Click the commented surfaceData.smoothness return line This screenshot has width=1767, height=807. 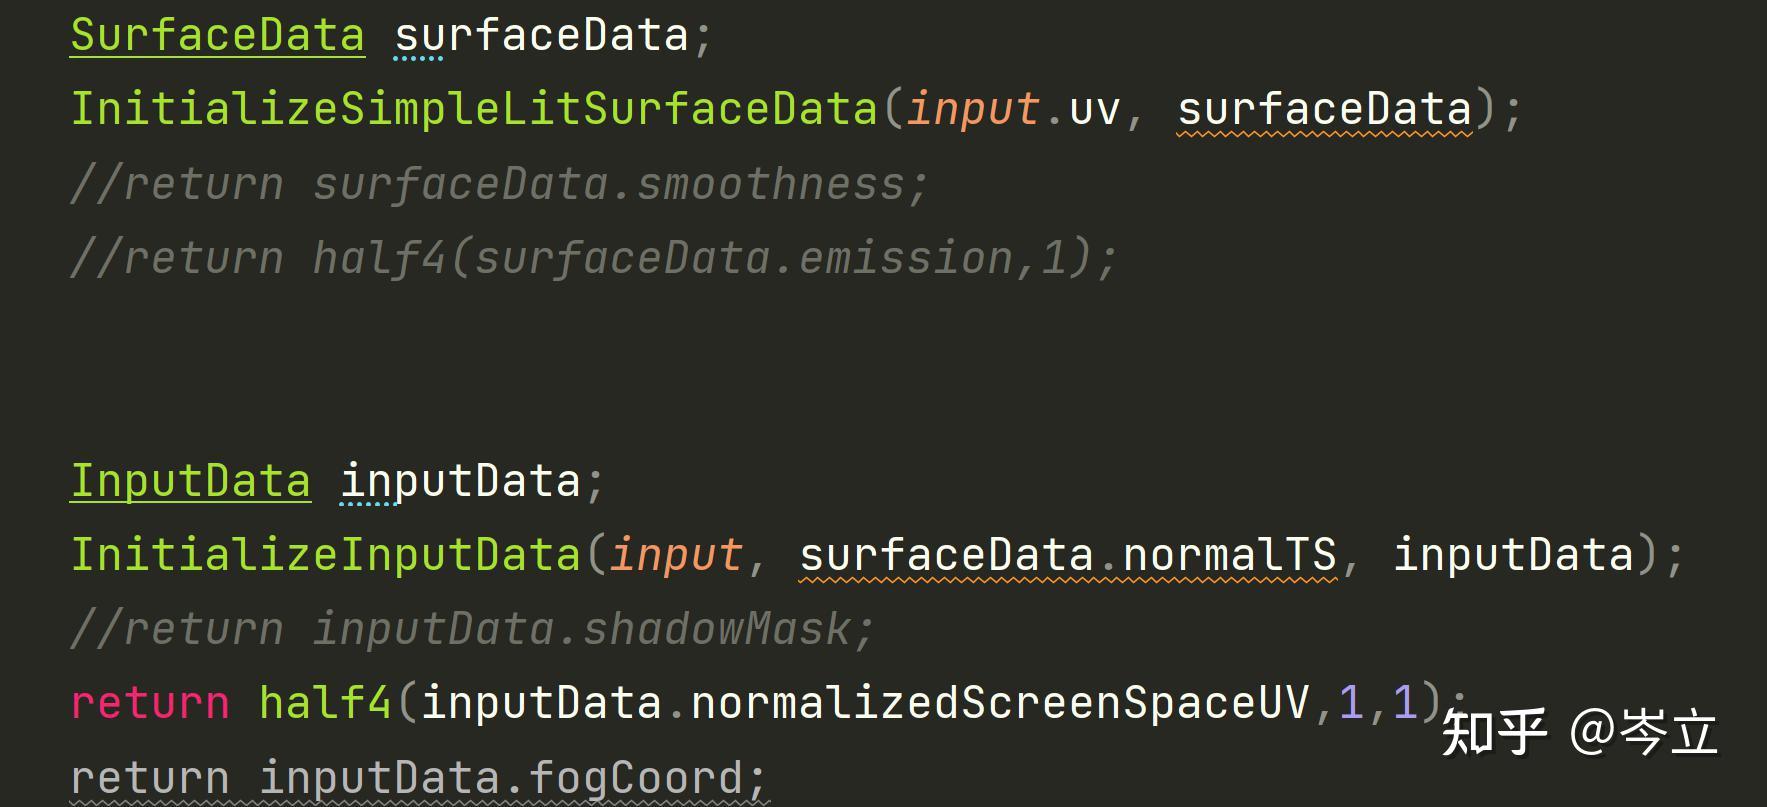point(499,184)
